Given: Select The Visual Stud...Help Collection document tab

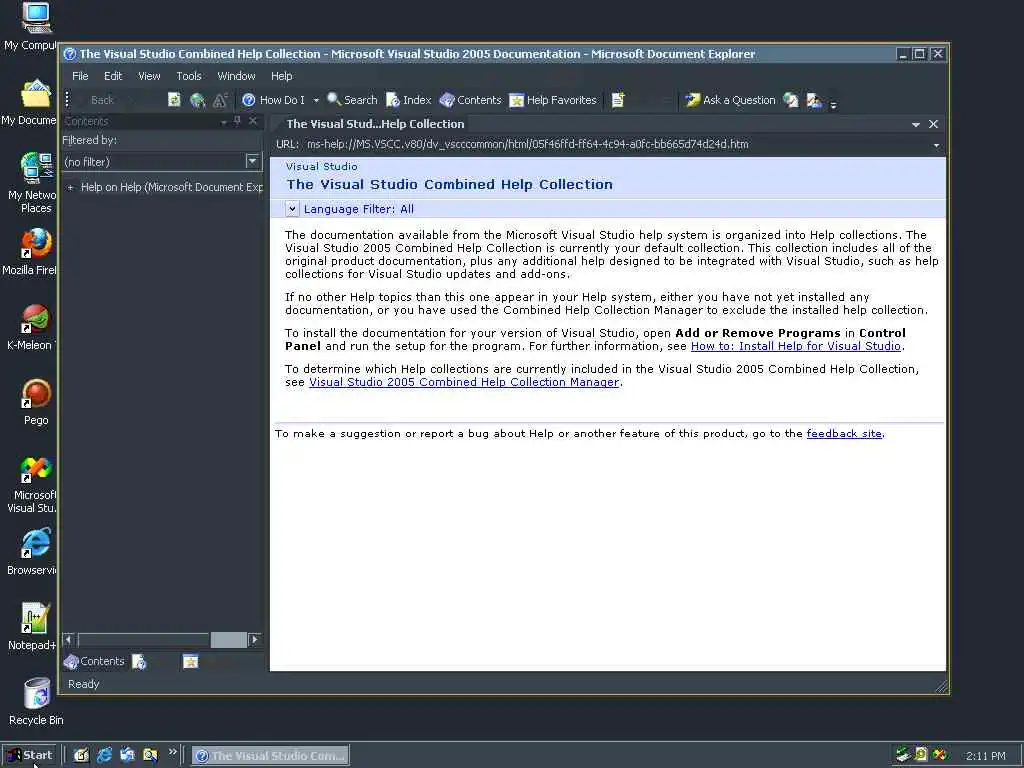Looking at the screenshot, I should pyautogui.click(x=375, y=124).
